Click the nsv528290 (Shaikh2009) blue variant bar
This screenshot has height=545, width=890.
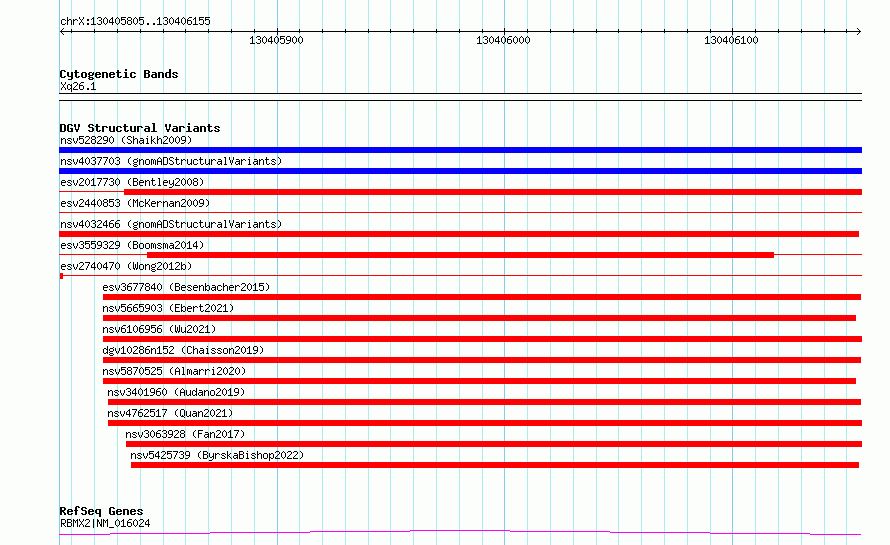click(460, 150)
